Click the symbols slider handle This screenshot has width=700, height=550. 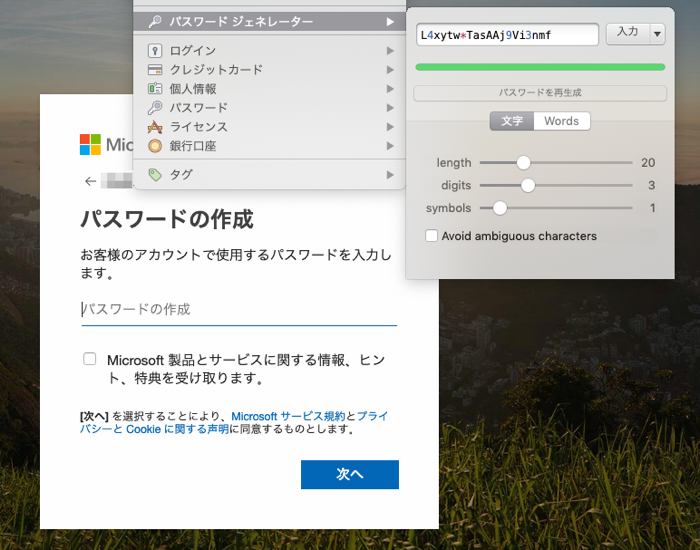500,208
